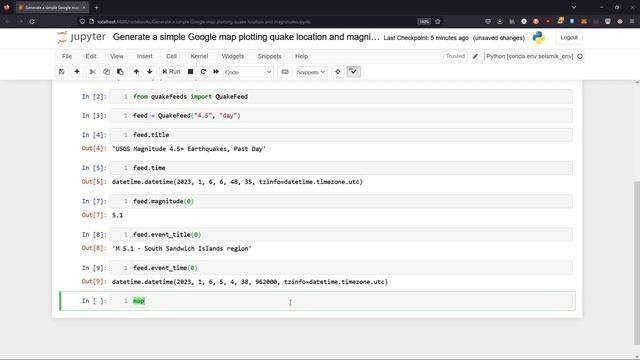Open the Edit menu

91,56
